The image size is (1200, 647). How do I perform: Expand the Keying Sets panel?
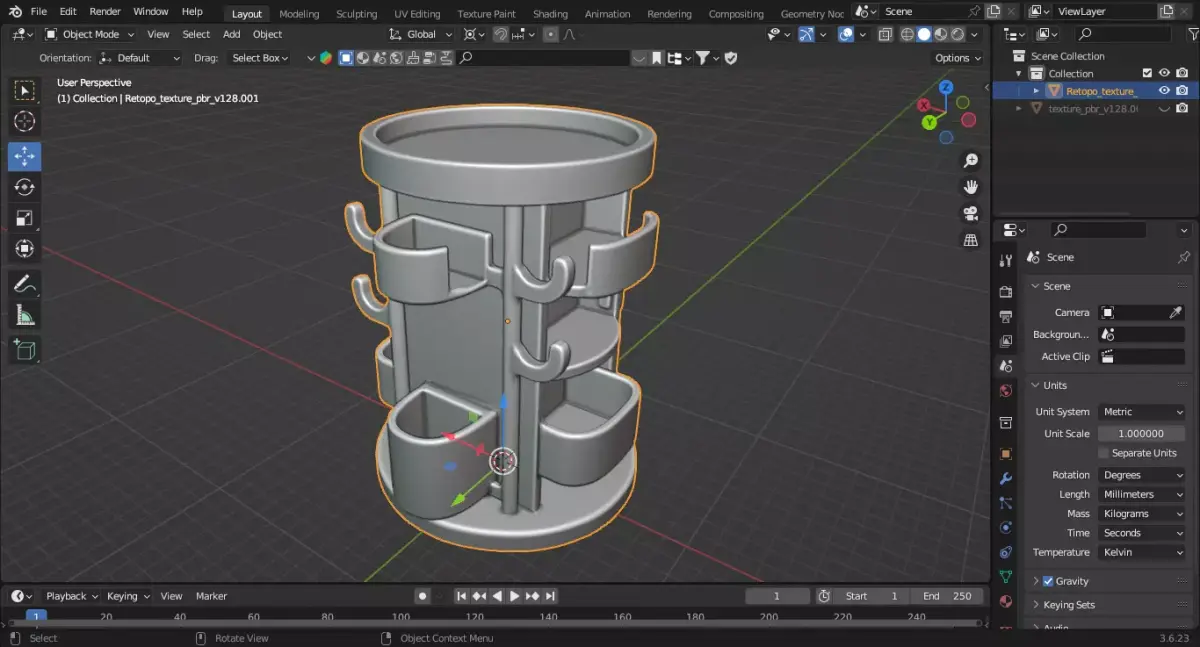click(x=1069, y=605)
